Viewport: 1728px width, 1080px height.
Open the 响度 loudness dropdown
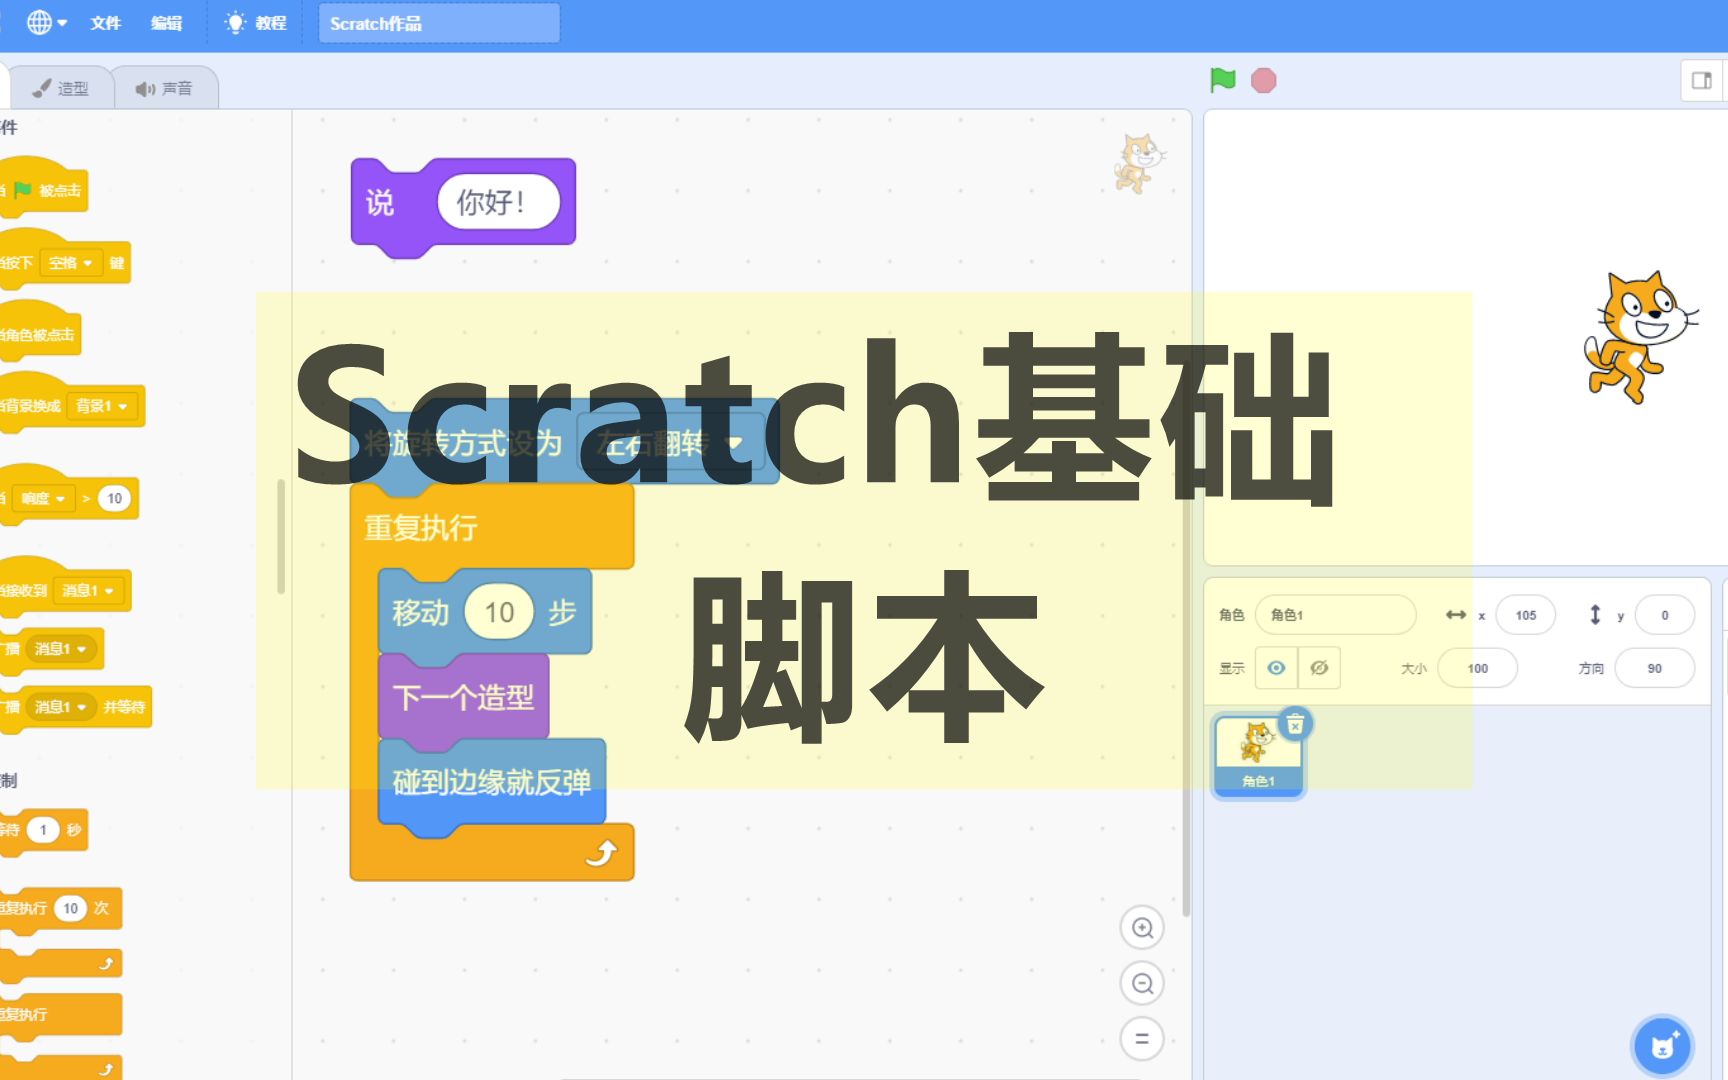click(x=43, y=498)
